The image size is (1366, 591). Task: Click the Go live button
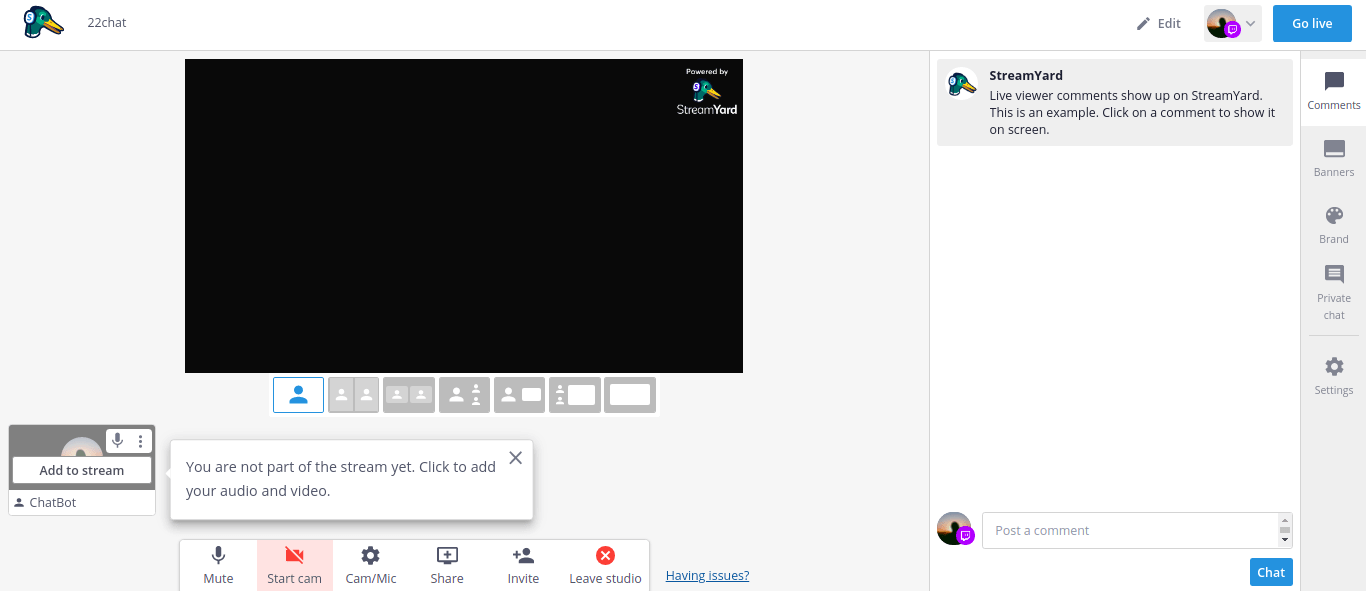1312,23
